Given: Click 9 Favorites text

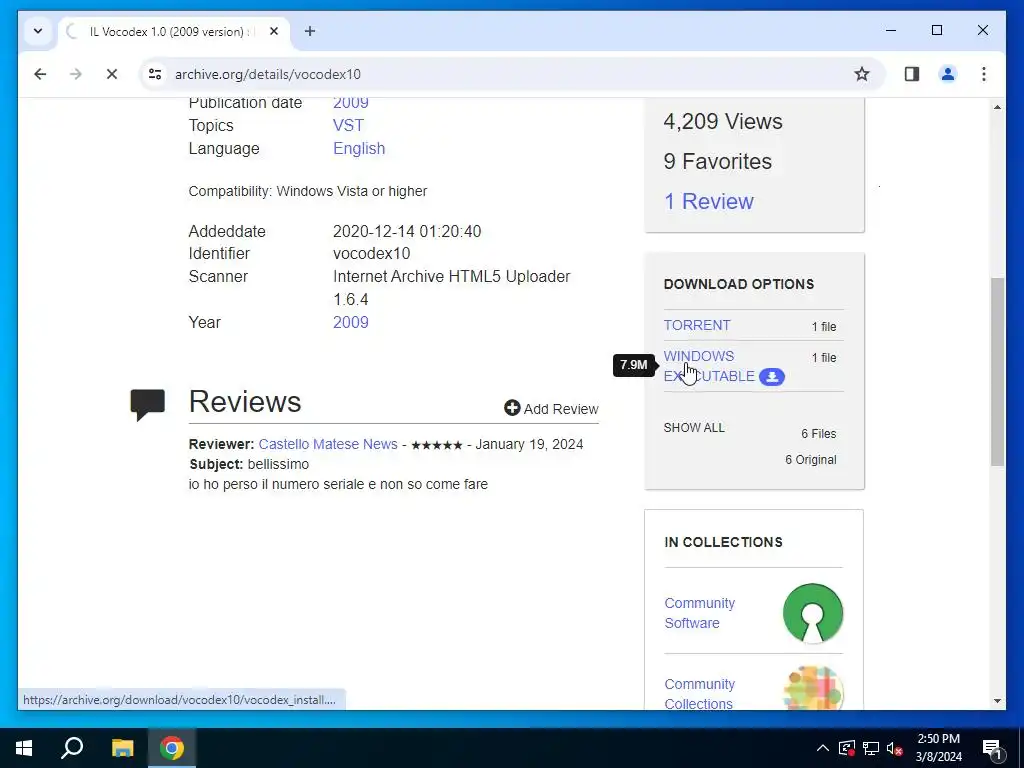Looking at the screenshot, I should click(x=718, y=161).
